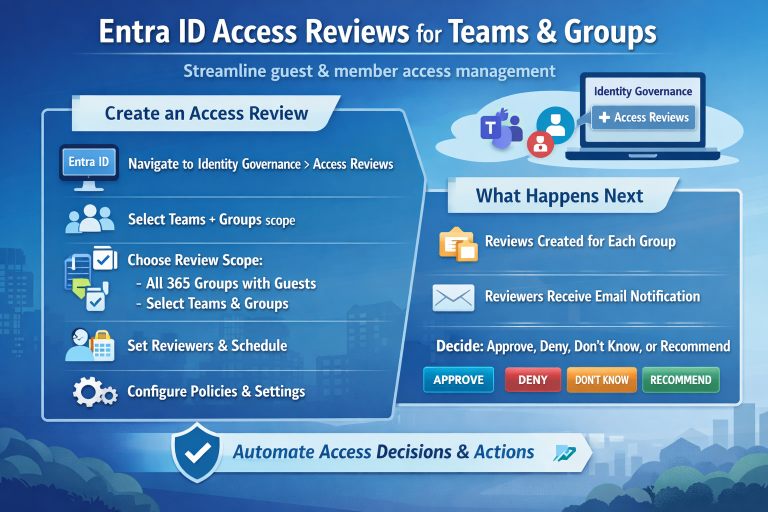The height and width of the screenshot is (512, 768).
Task: Click the green RECOMMEND button
Action: tap(681, 380)
